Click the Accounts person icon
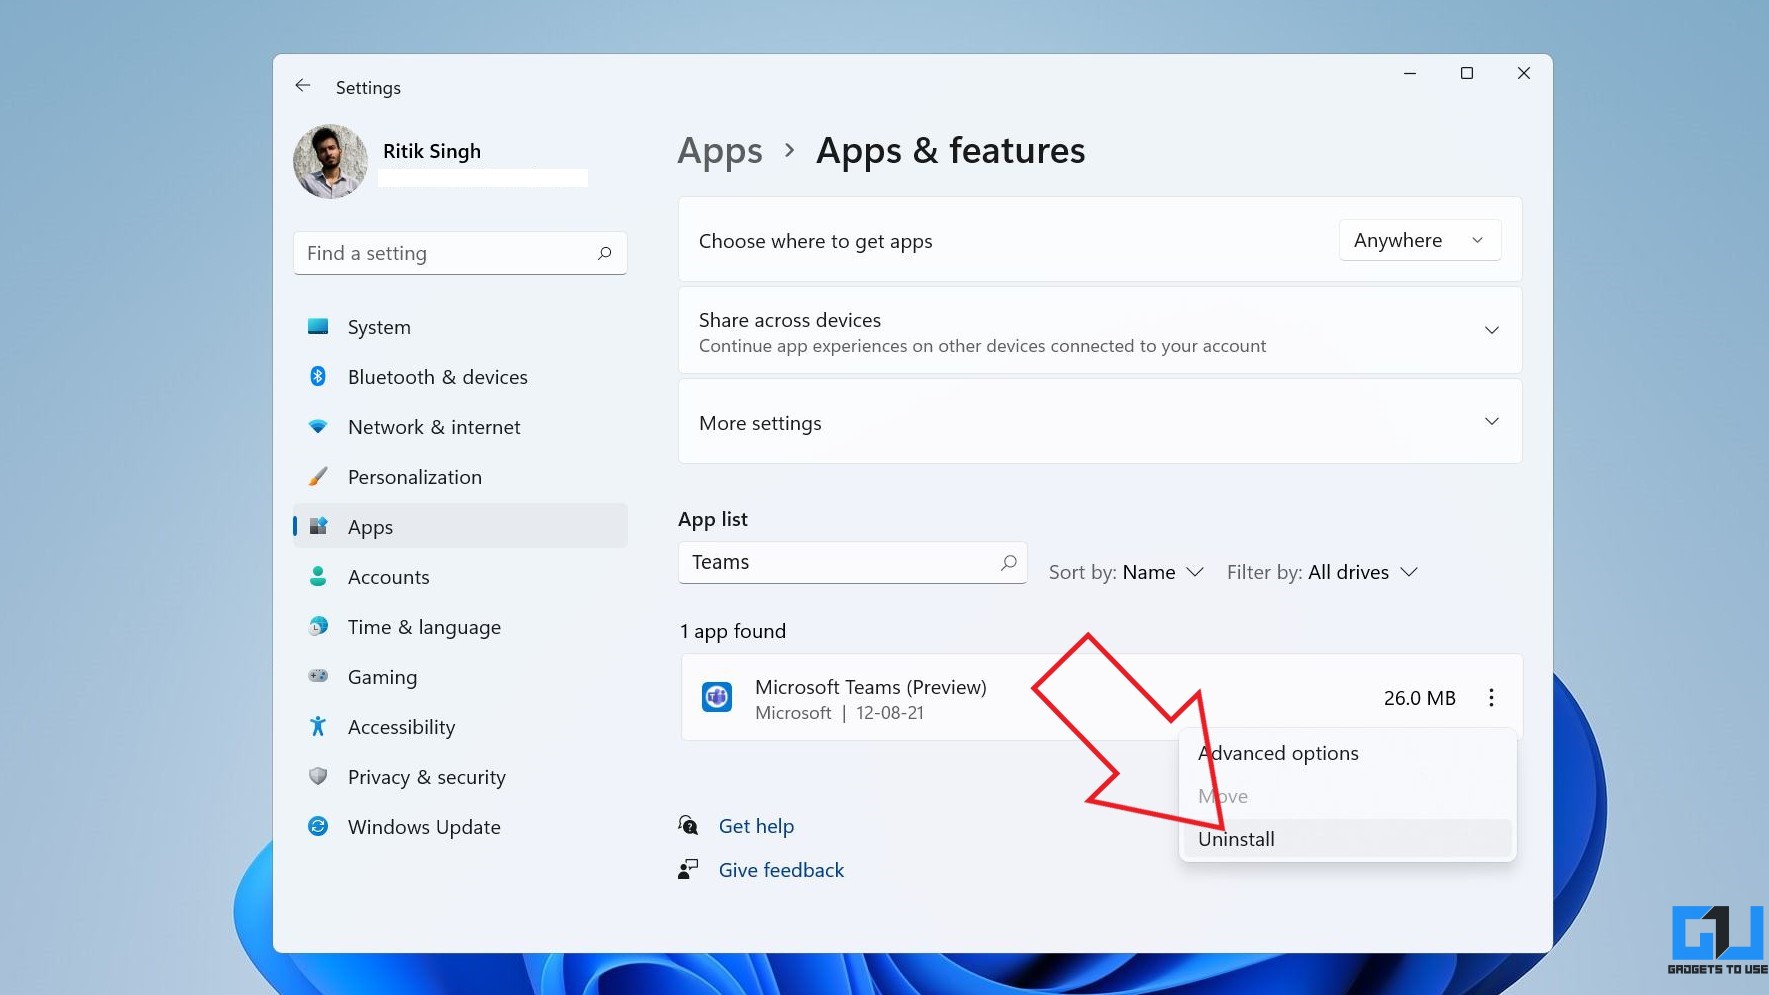This screenshot has height=995, width=1769. click(x=318, y=576)
